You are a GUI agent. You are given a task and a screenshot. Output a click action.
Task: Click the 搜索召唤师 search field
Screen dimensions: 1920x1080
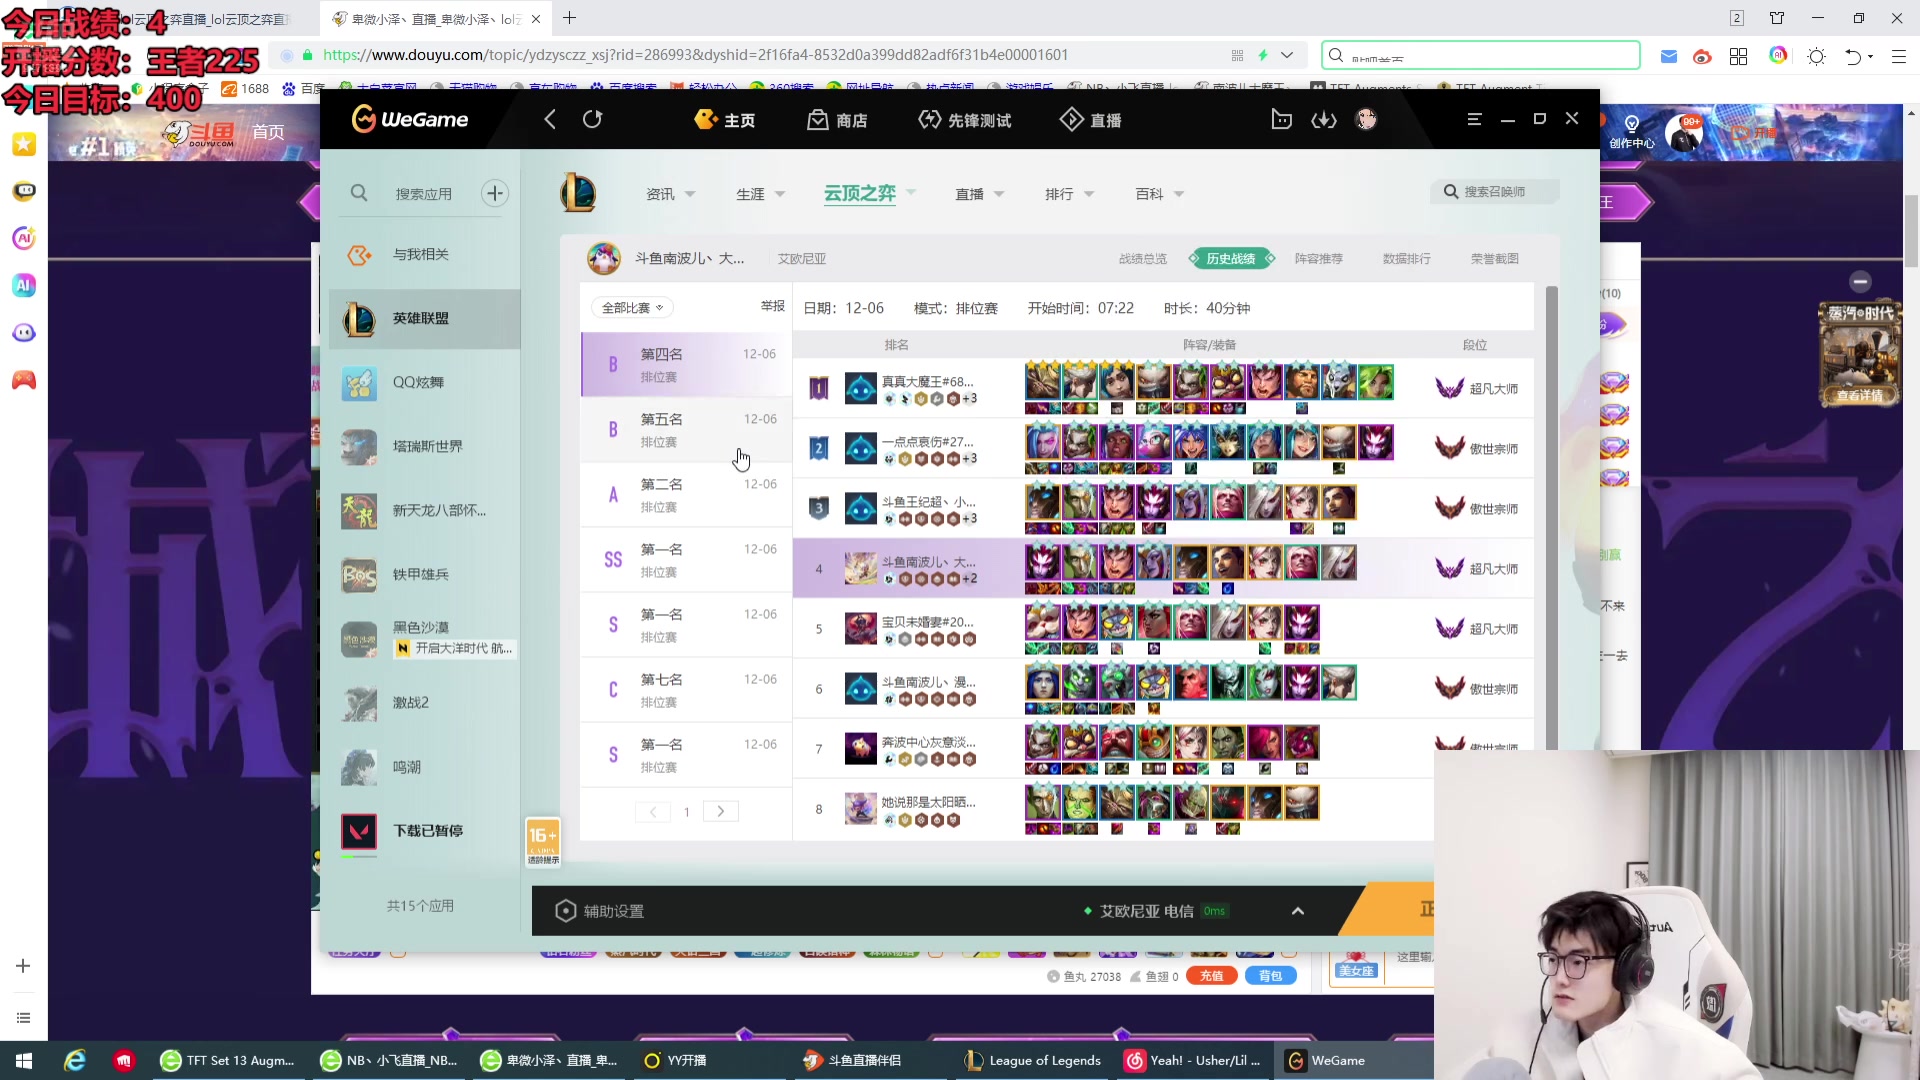coord(1495,191)
